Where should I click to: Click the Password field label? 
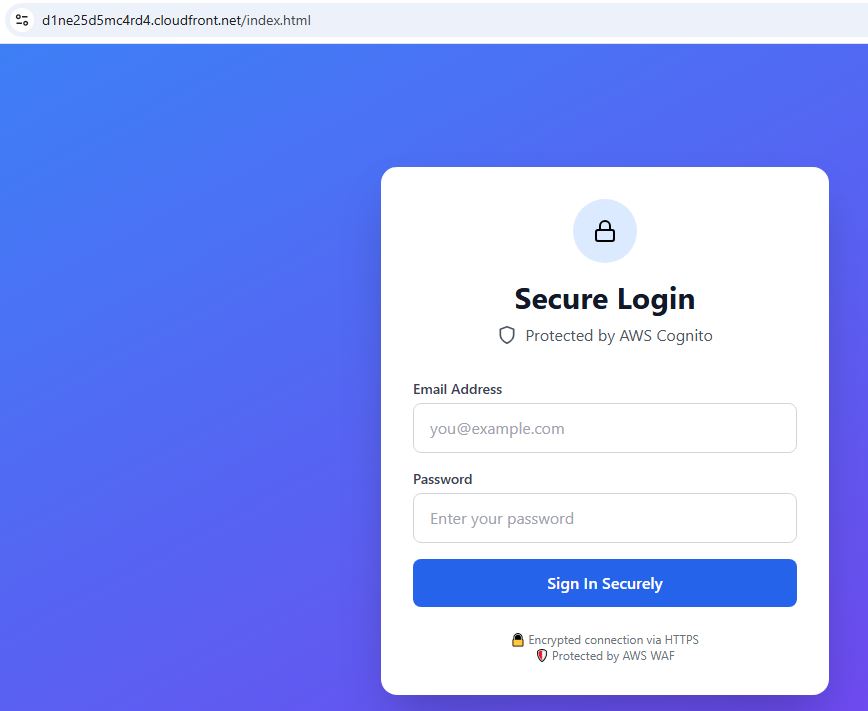coord(442,479)
